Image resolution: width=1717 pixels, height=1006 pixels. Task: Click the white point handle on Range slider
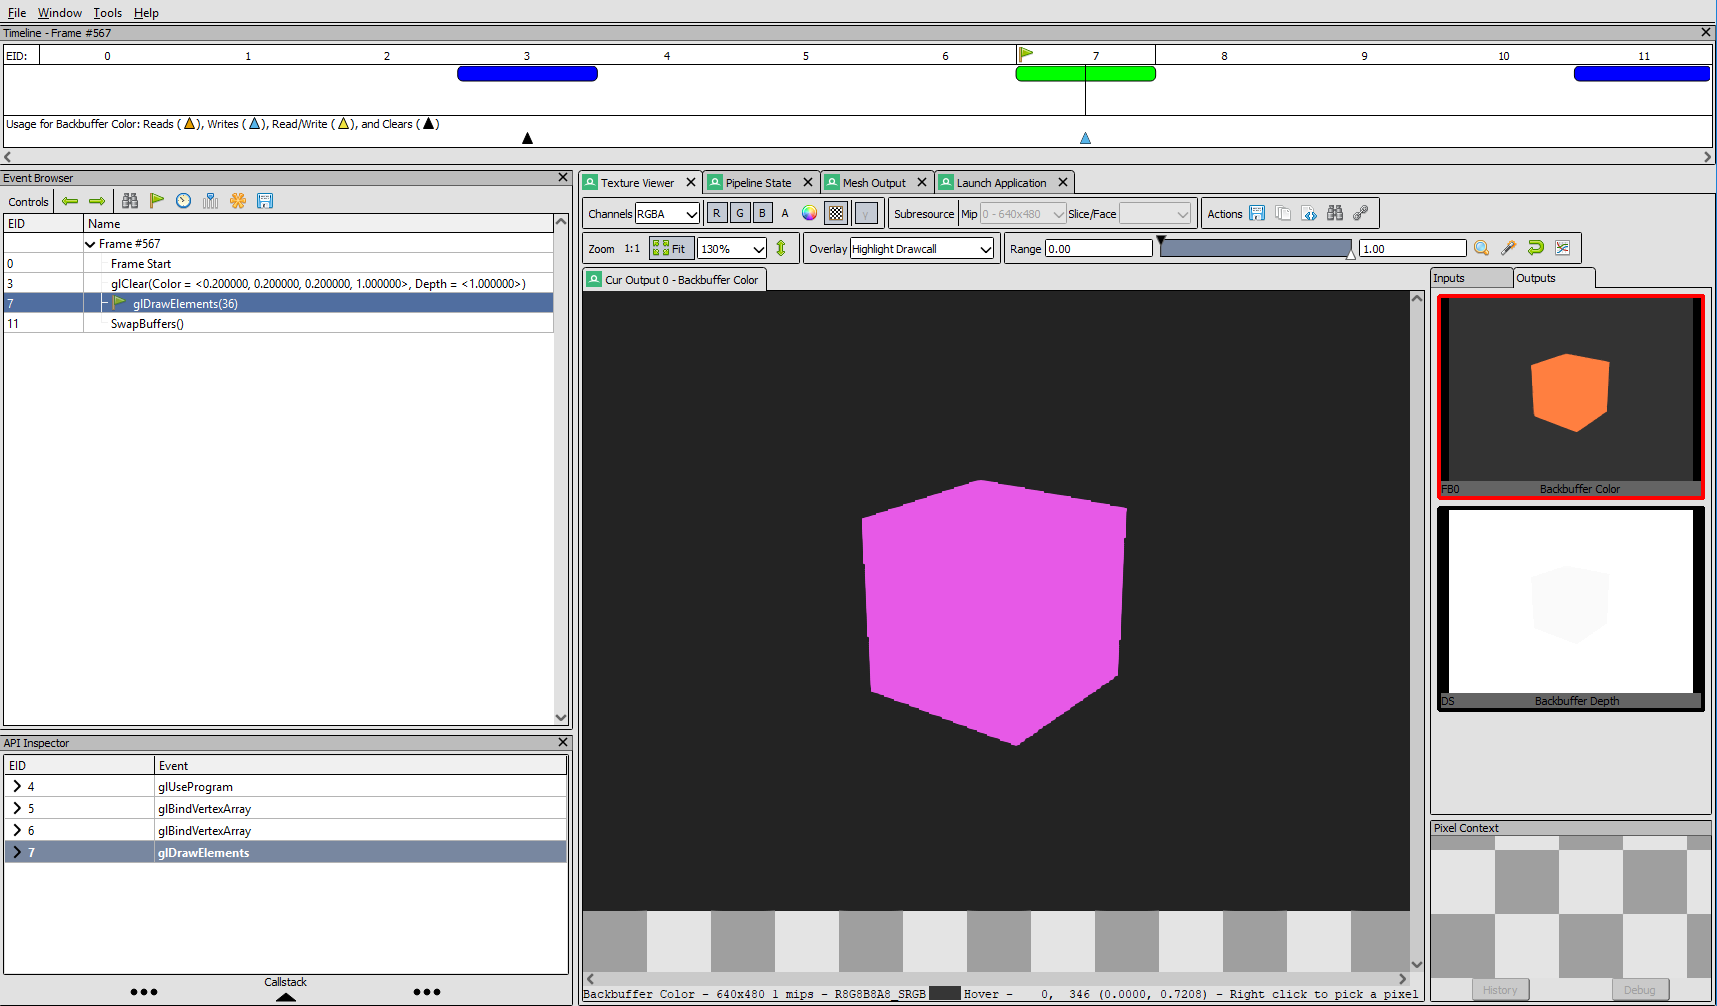coord(1351,254)
